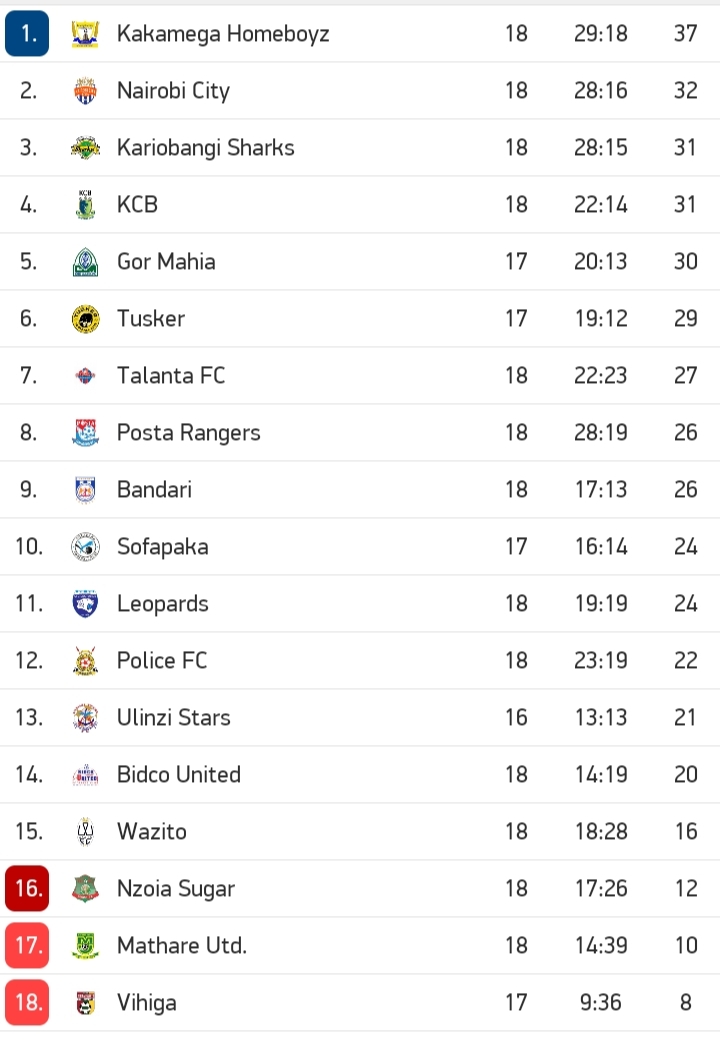The image size is (720, 1042).
Task: Select the KCB team badge
Action: point(85,205)
